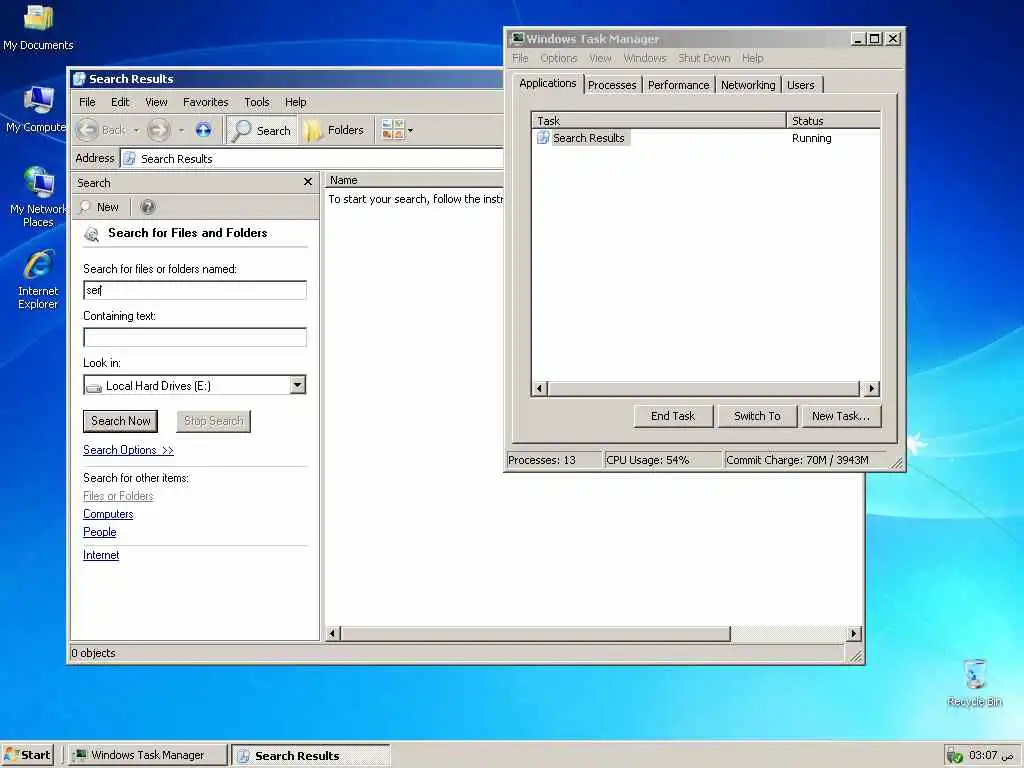The width and height of the screenshot is (1024, 768).
Task: Click the Views icon in toolbar
Action: [392, 130]
